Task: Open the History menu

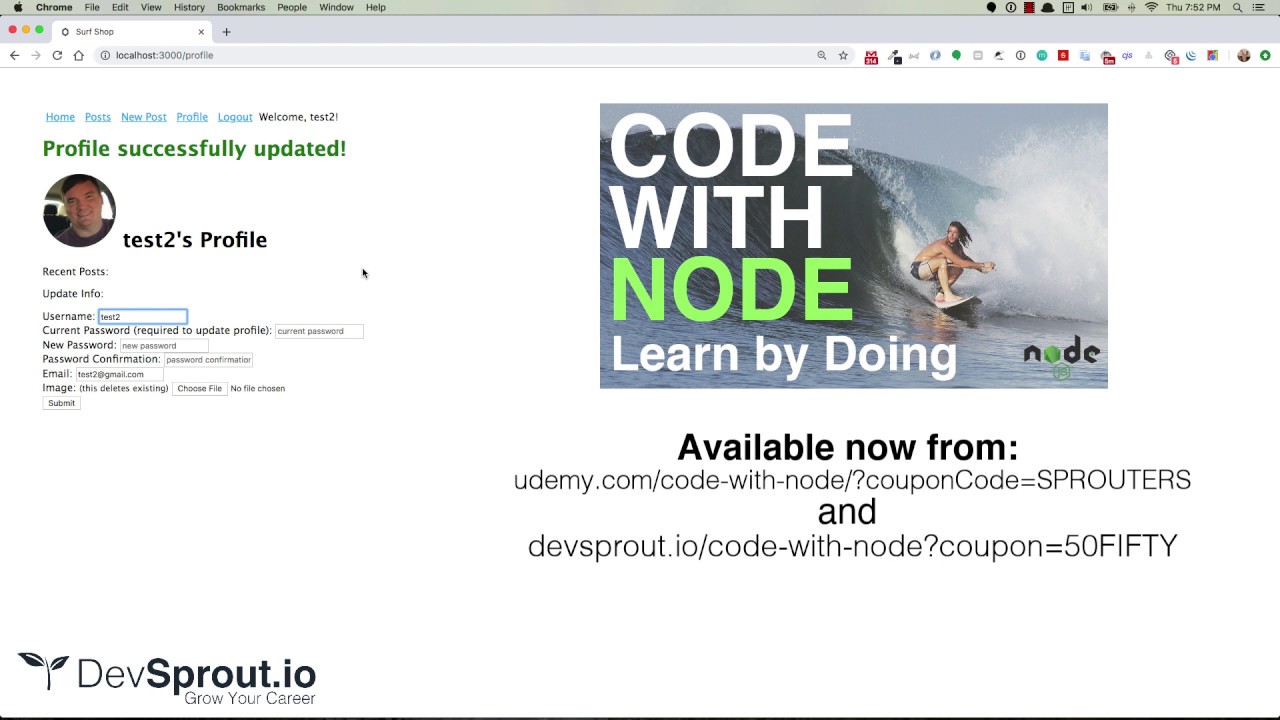Action: coord(189,7)
